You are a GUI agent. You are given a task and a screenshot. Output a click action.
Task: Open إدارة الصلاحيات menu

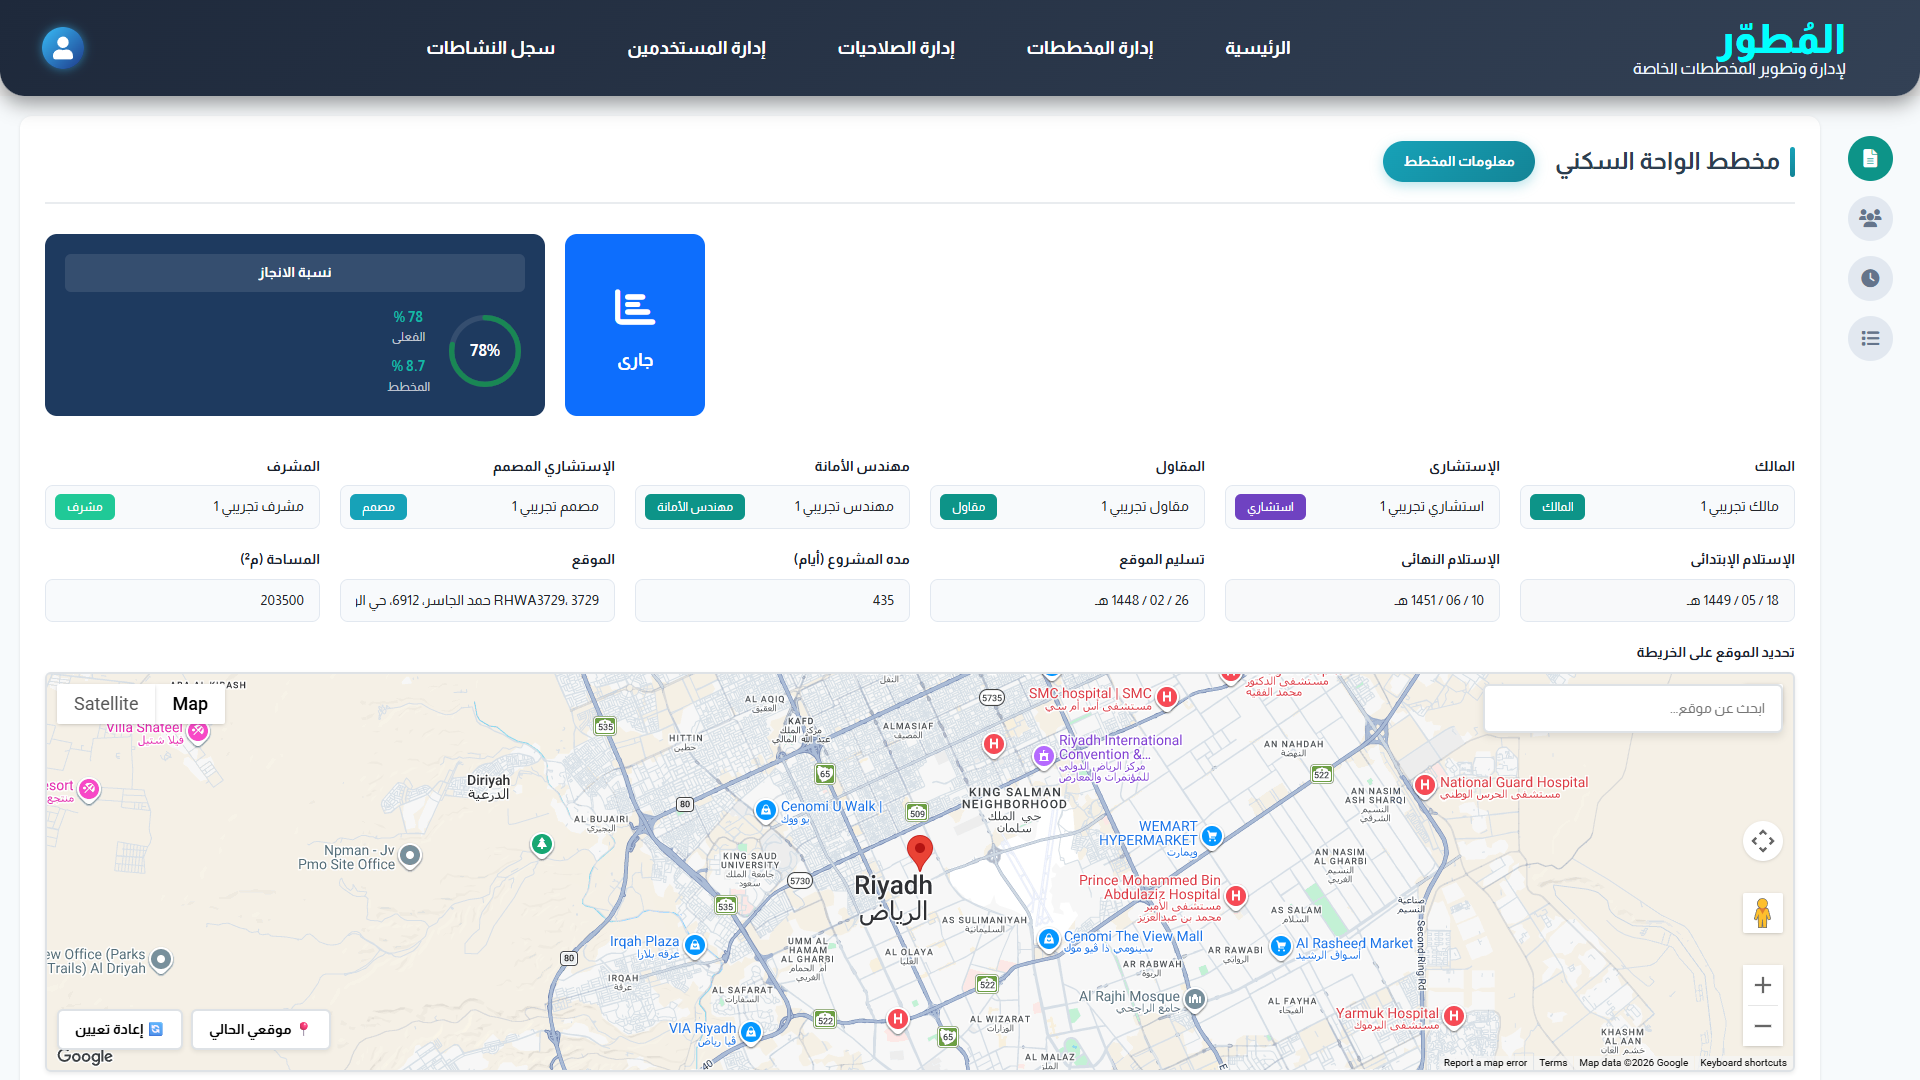(x=896, y=48)
